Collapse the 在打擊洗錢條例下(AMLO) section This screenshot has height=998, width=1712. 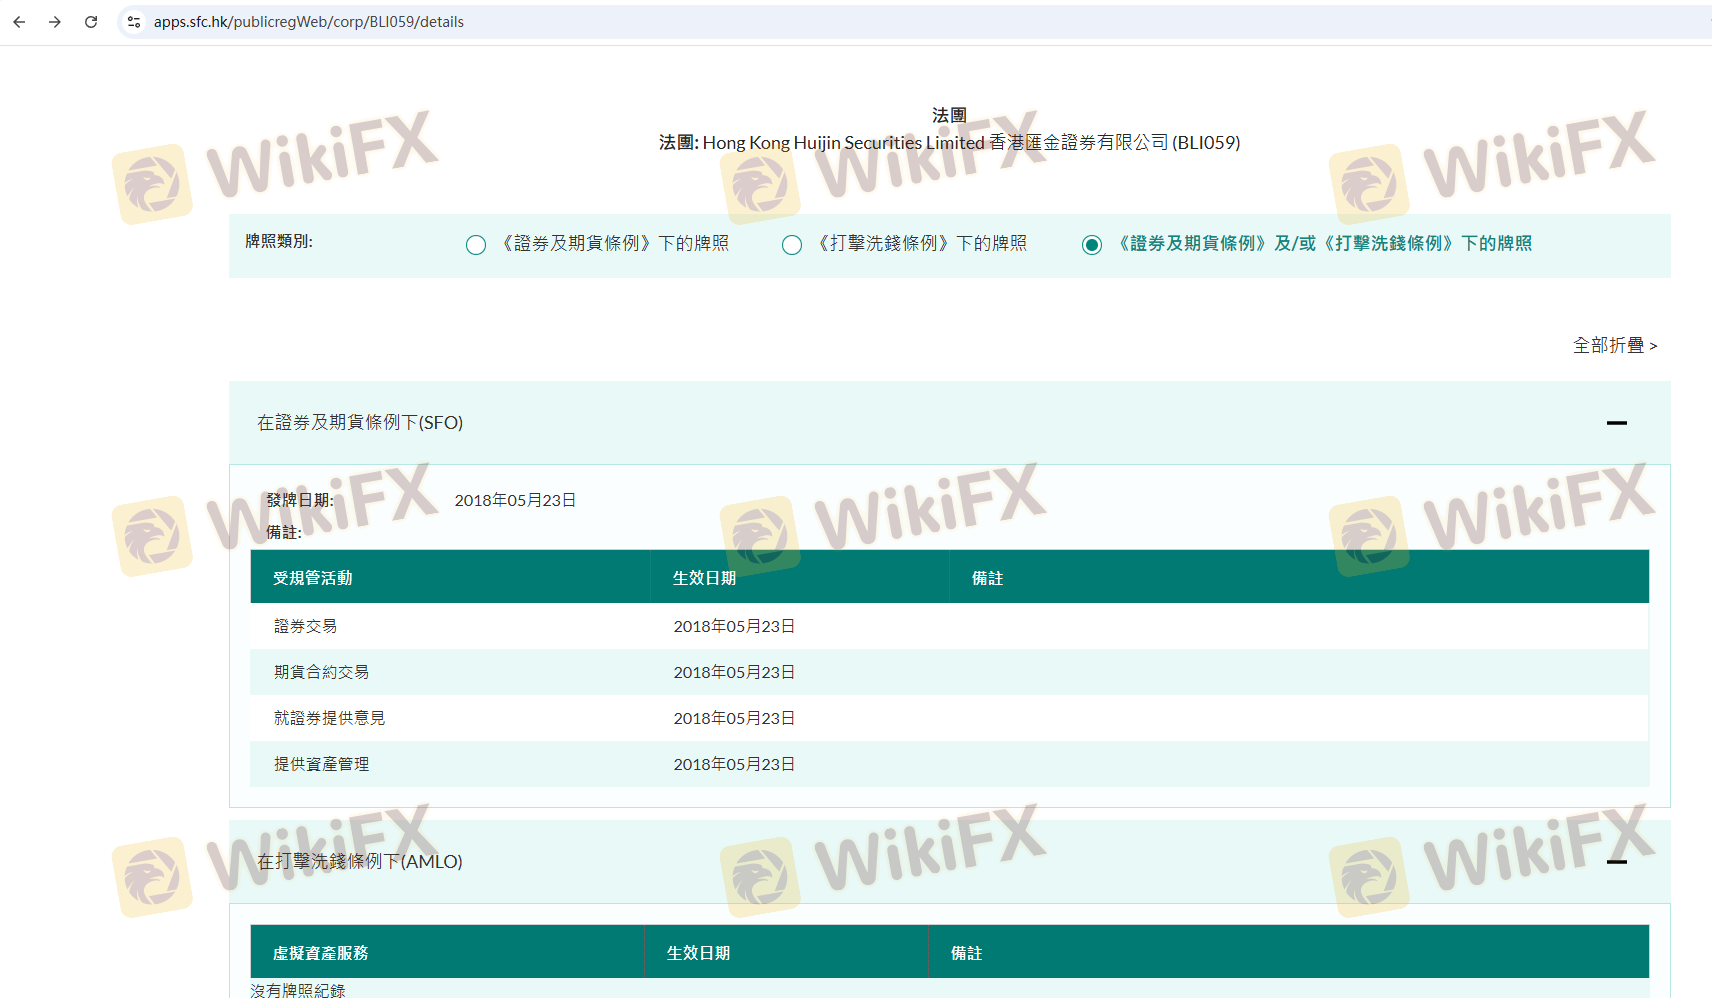tap(1616, 861)
